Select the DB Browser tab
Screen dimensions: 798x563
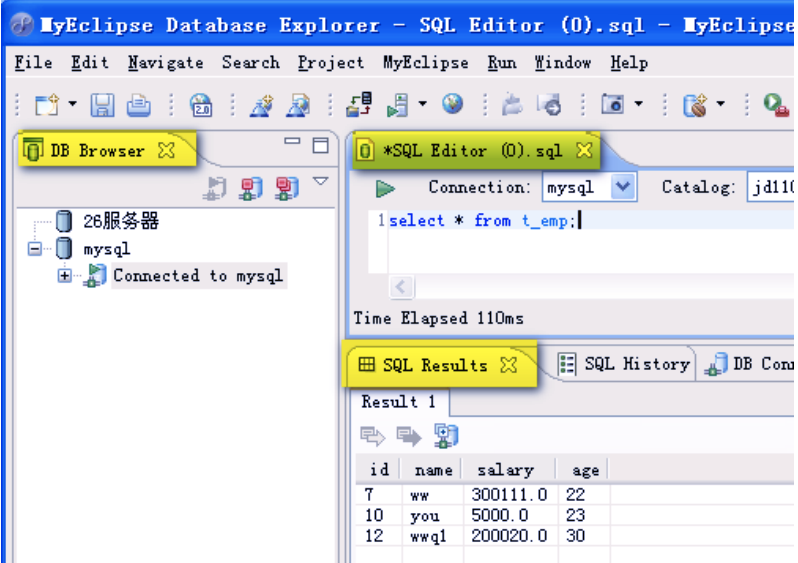point(97,151)
